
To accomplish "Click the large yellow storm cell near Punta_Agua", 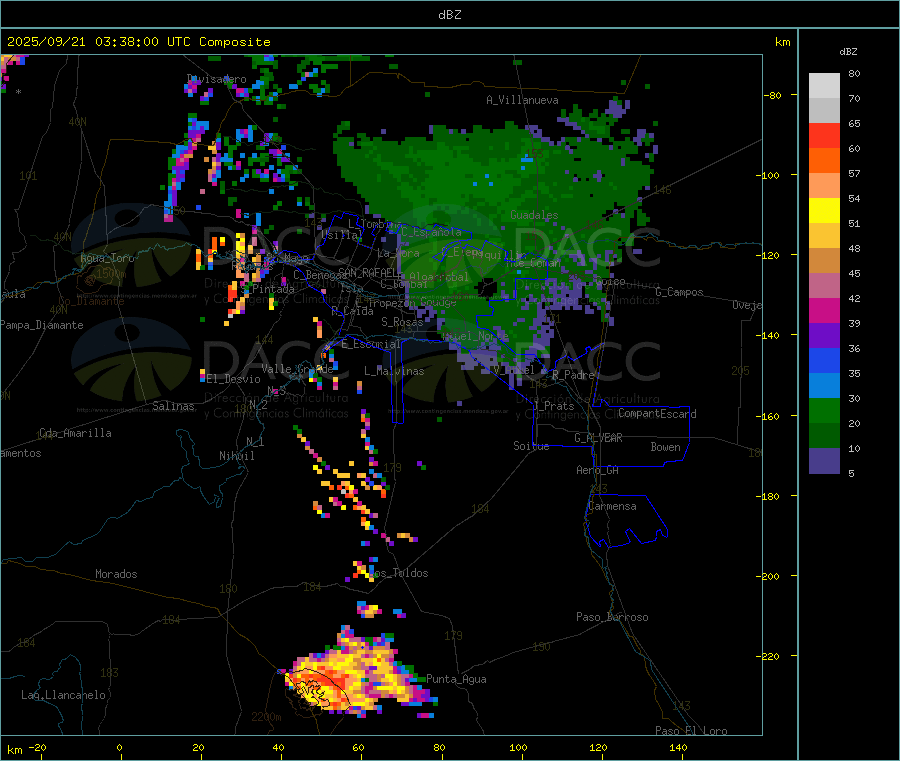I will coord(360,675).
